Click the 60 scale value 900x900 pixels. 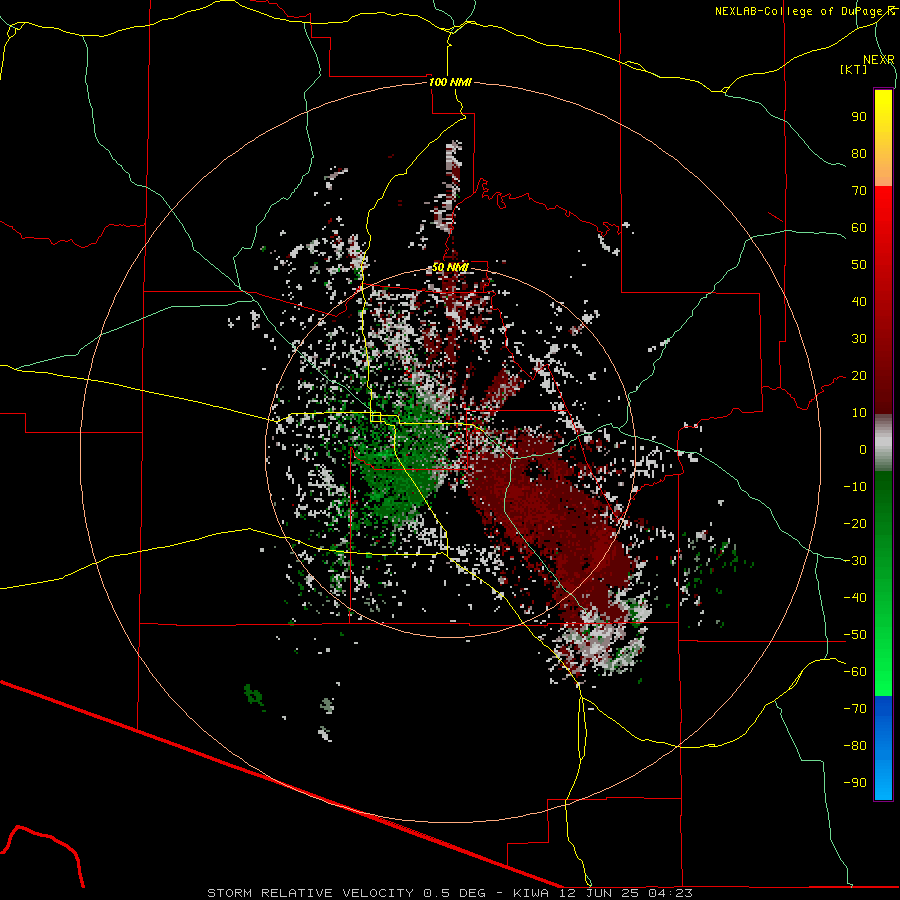(859, 227)
